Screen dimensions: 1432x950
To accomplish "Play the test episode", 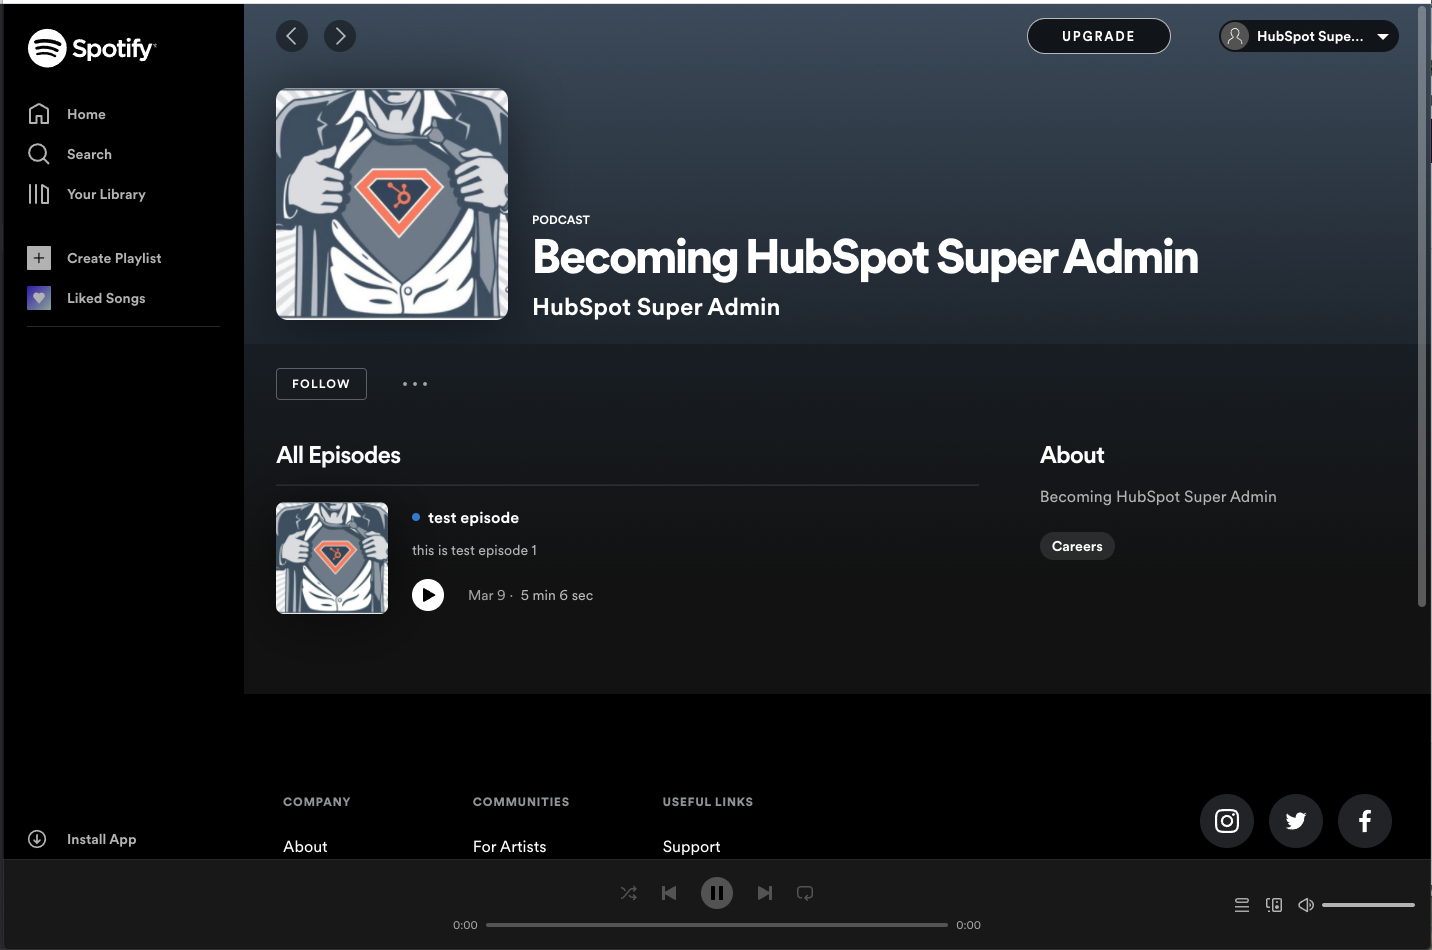I will pos(428,595).
